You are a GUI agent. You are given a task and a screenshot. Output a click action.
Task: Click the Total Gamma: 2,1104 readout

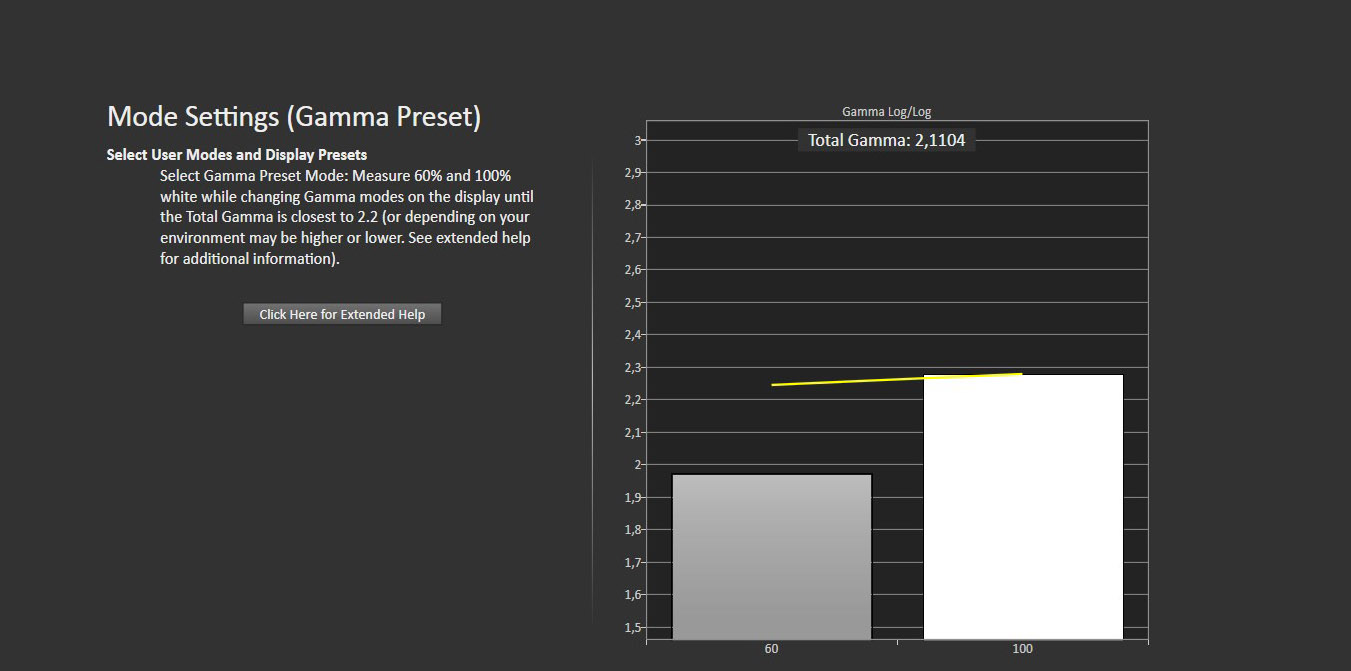[x=886, y=141]
